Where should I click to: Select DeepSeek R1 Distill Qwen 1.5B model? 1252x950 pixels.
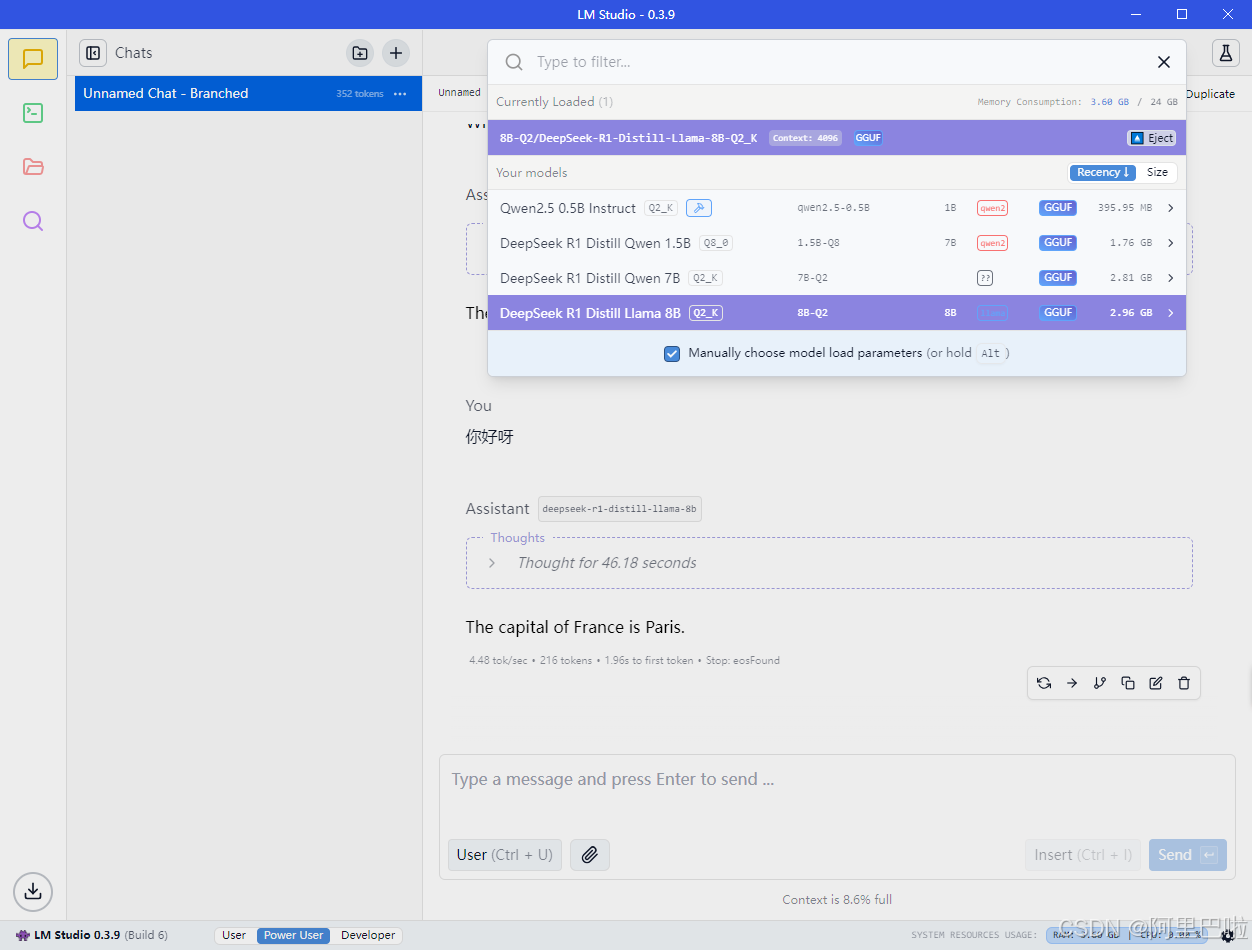coord(837,243)
